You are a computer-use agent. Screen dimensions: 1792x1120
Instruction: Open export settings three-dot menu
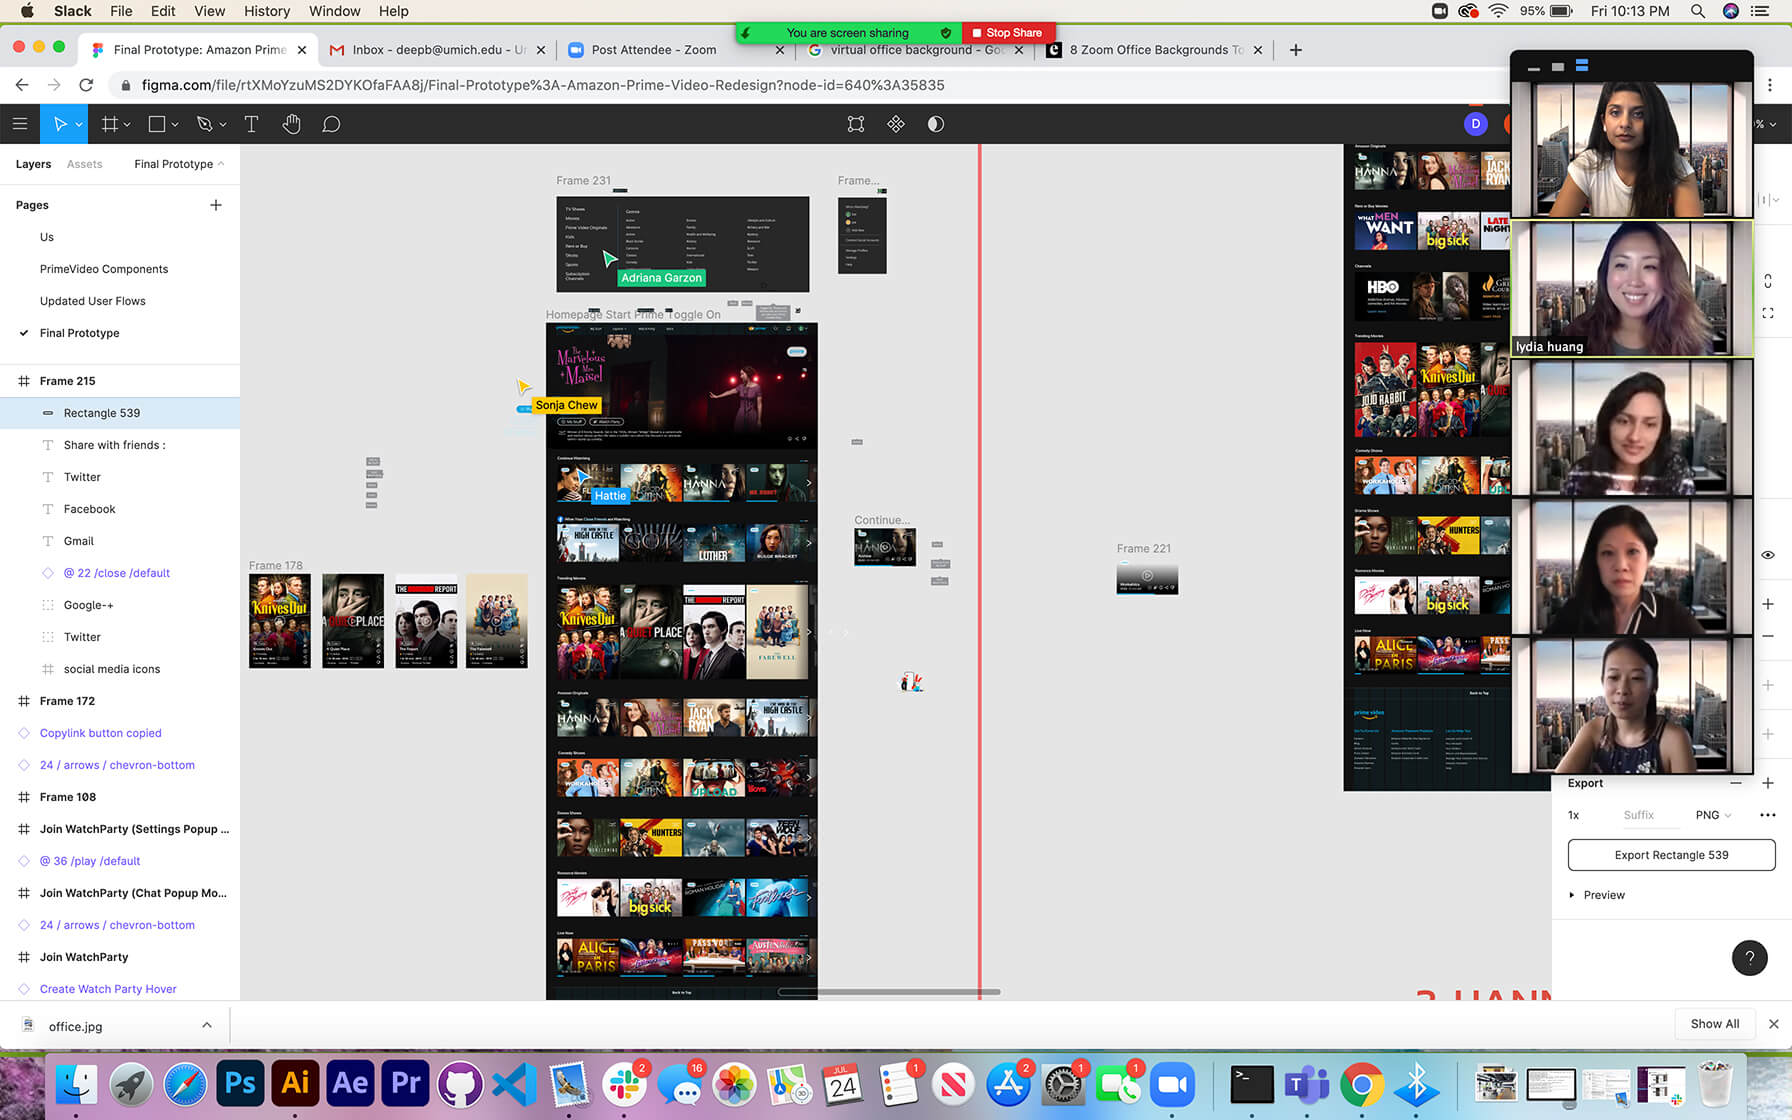tap(1768, 815)
